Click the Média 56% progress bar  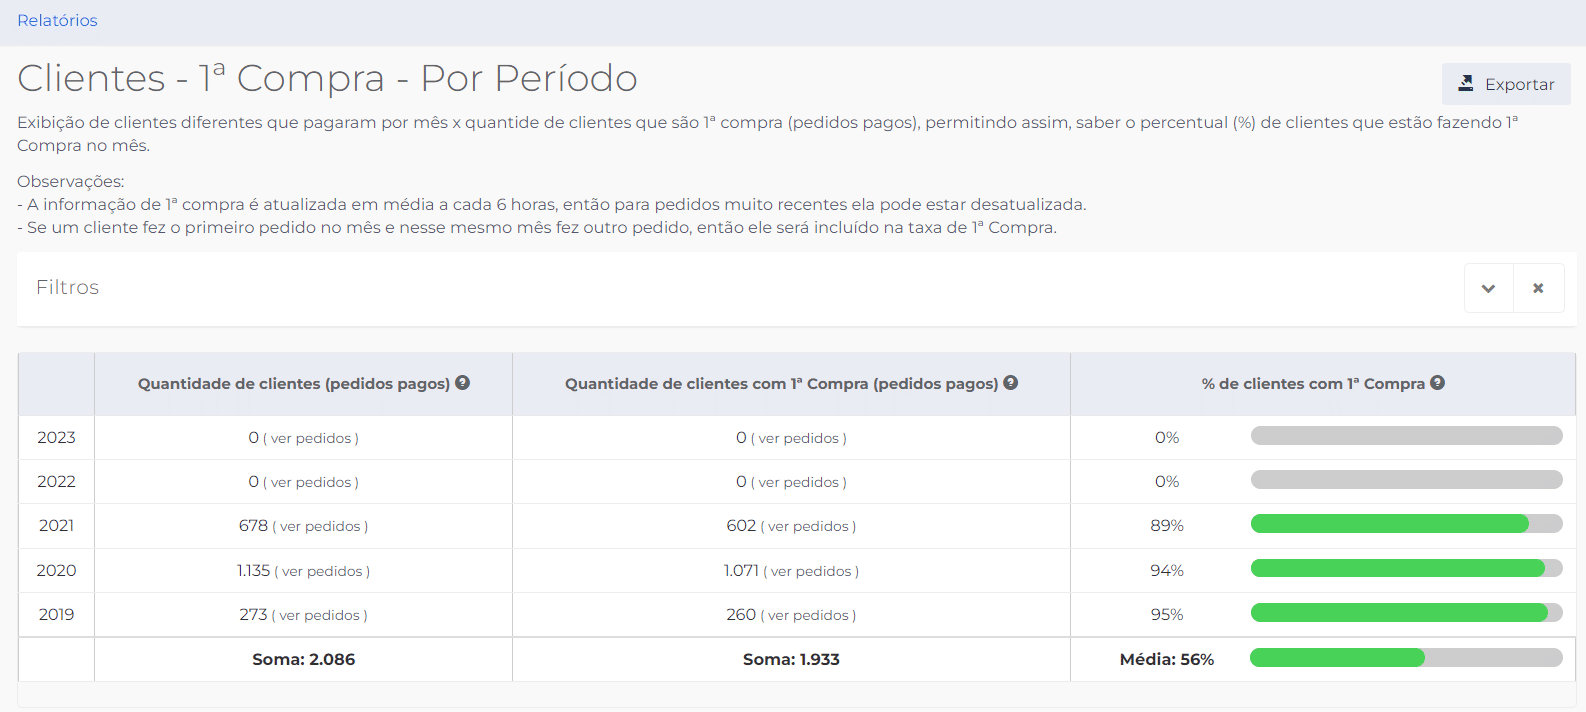[1406, 657]
